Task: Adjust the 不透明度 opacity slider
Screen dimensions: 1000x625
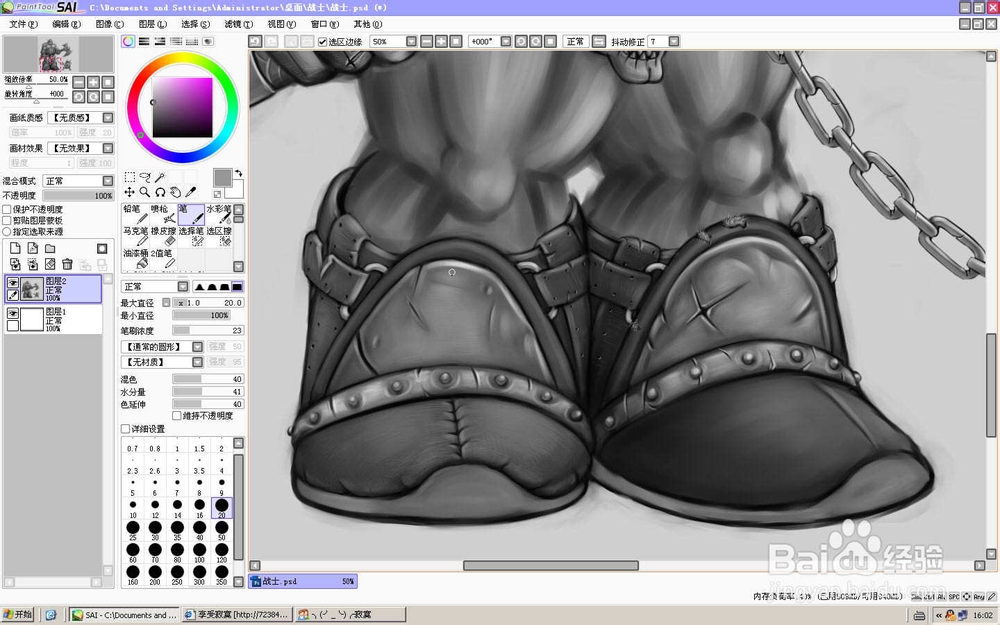Action: point(78,196)
